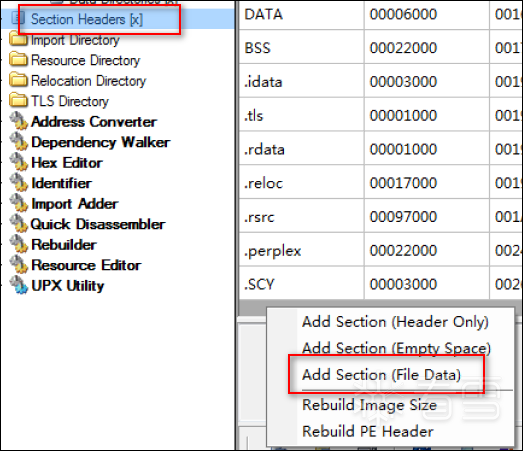Open UPX Utility via its blue gear icon
The height and width of the screenshot is (451, 523).
tap(18, 286)
